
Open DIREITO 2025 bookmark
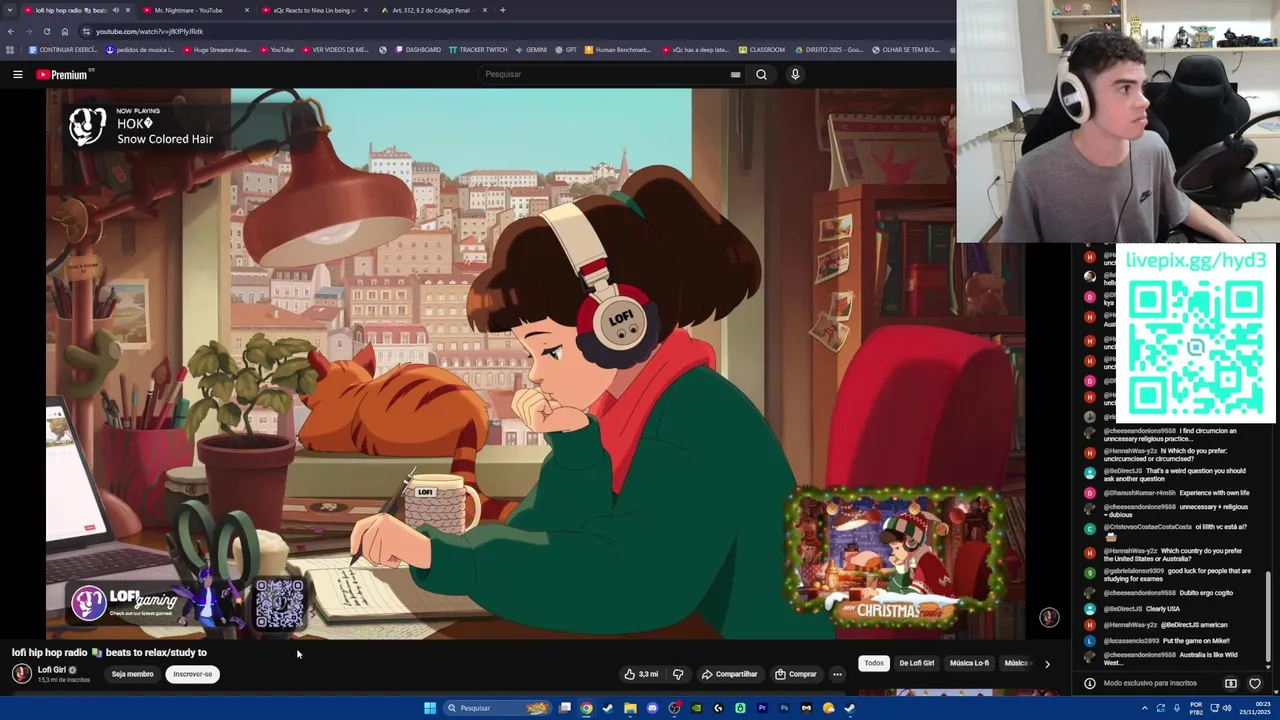tap(829, 50)
